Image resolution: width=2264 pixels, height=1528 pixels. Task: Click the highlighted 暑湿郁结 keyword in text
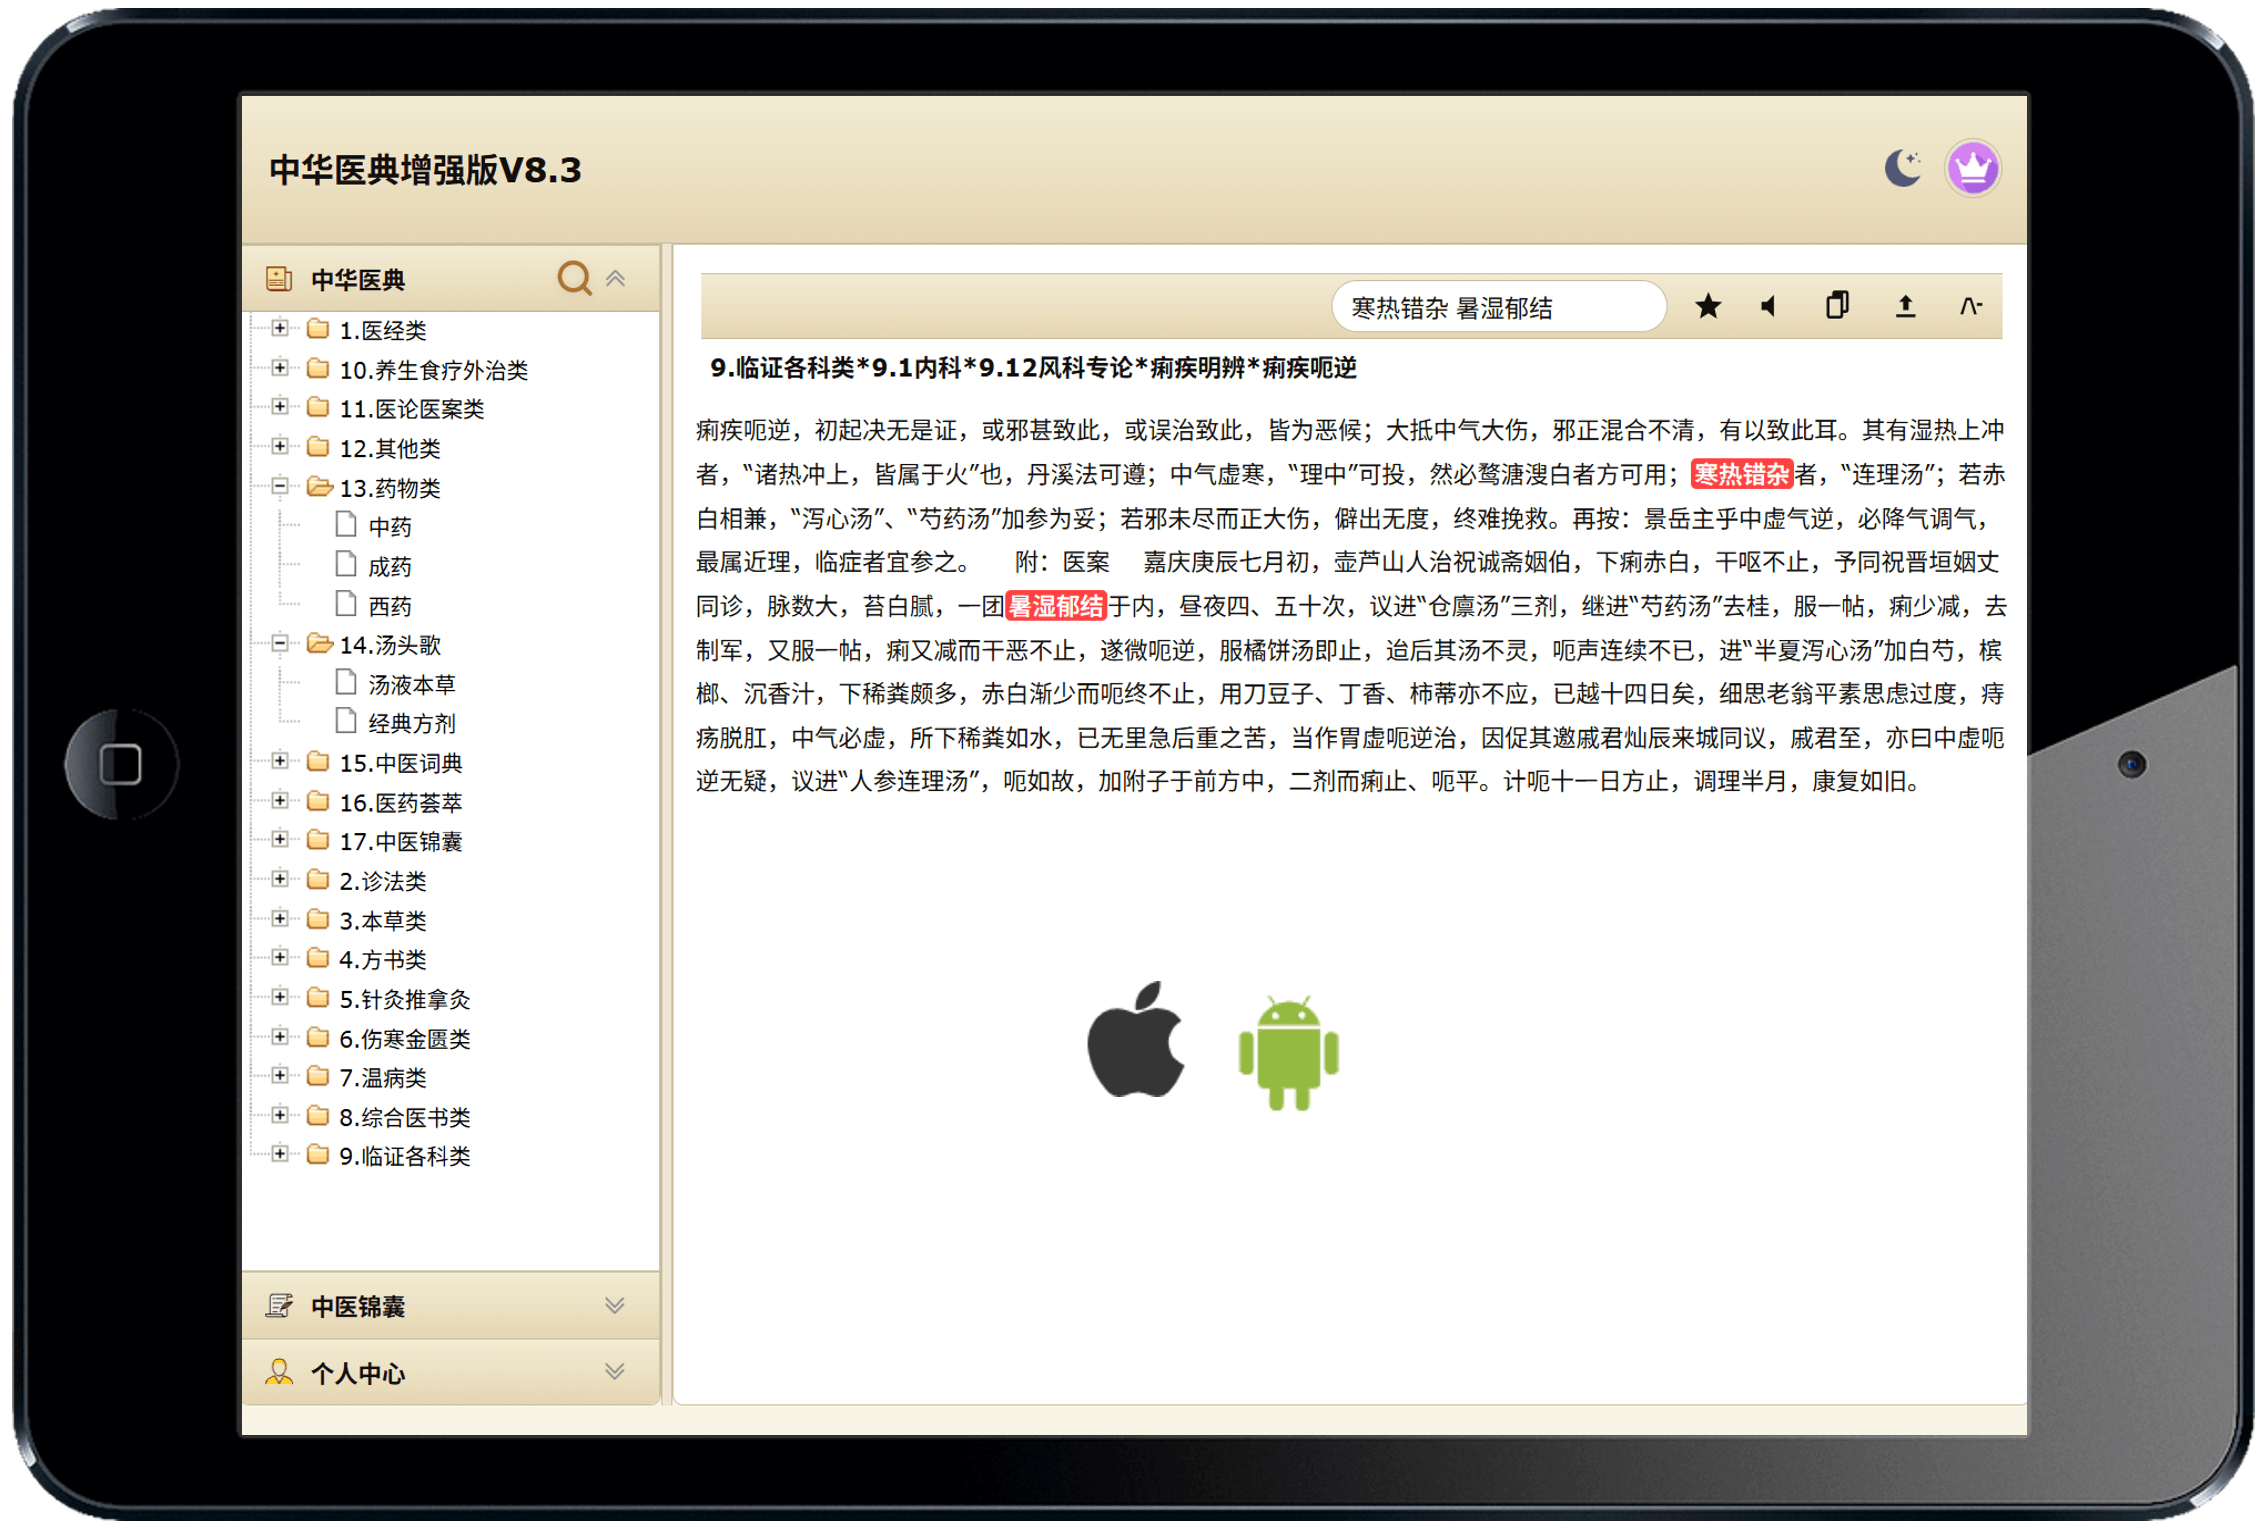(x=1056, y=607)
